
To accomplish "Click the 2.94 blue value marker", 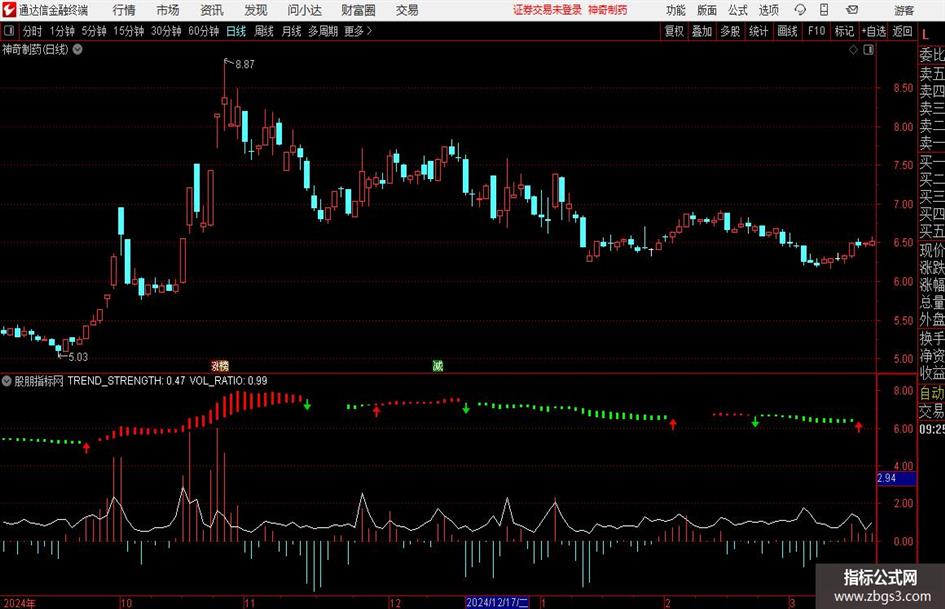I will (x=896, y=478).
